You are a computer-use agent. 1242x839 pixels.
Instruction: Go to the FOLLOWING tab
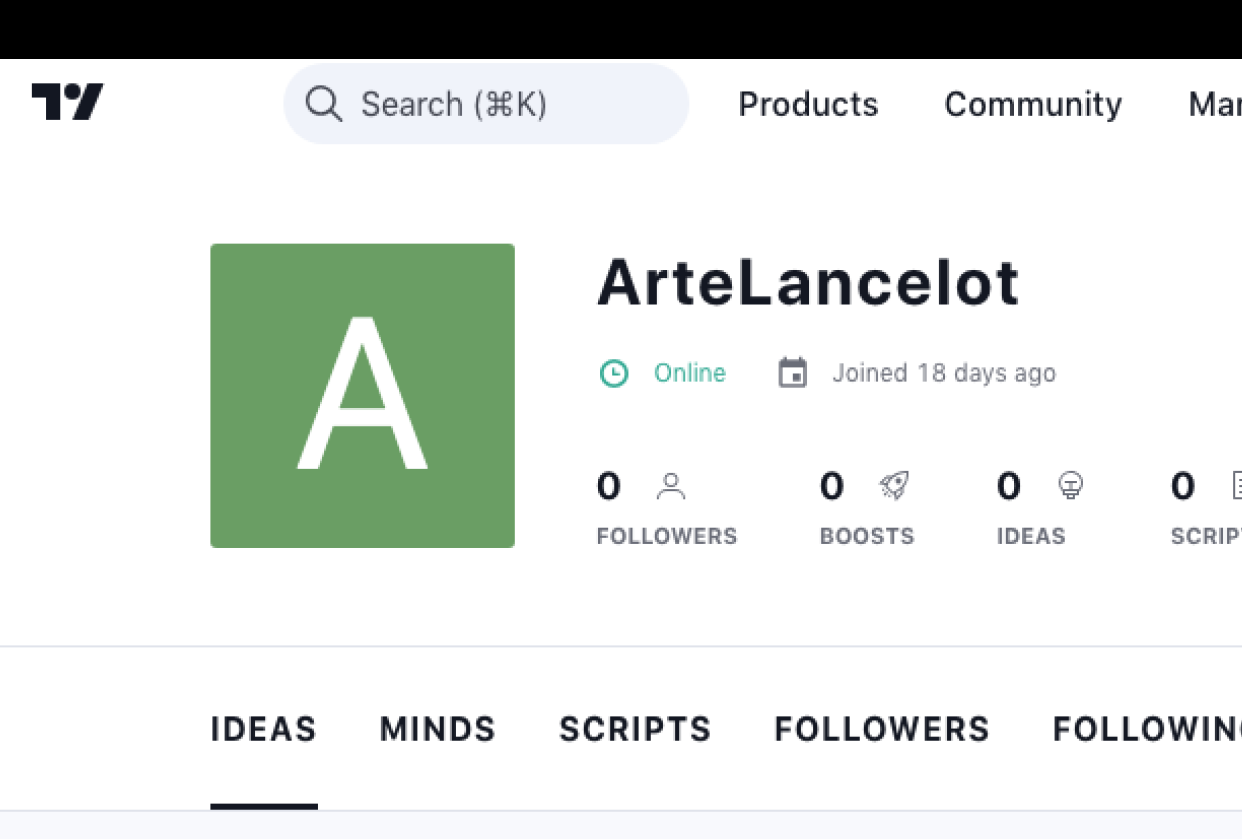click(x=1146, y=730)
